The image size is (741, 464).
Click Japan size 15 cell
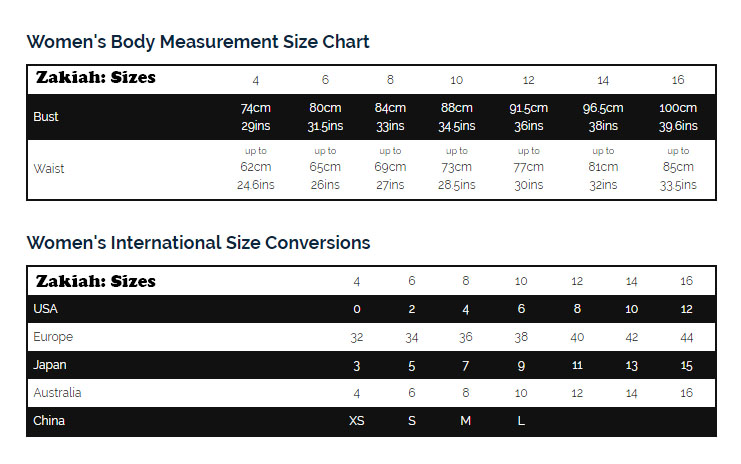coord(686,365)
